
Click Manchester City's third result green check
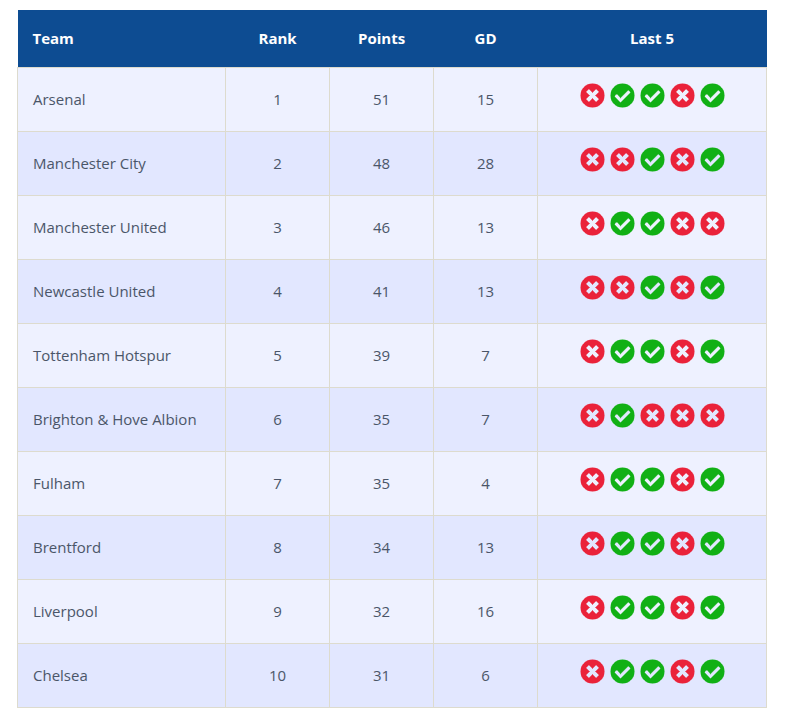coord(652,160)
